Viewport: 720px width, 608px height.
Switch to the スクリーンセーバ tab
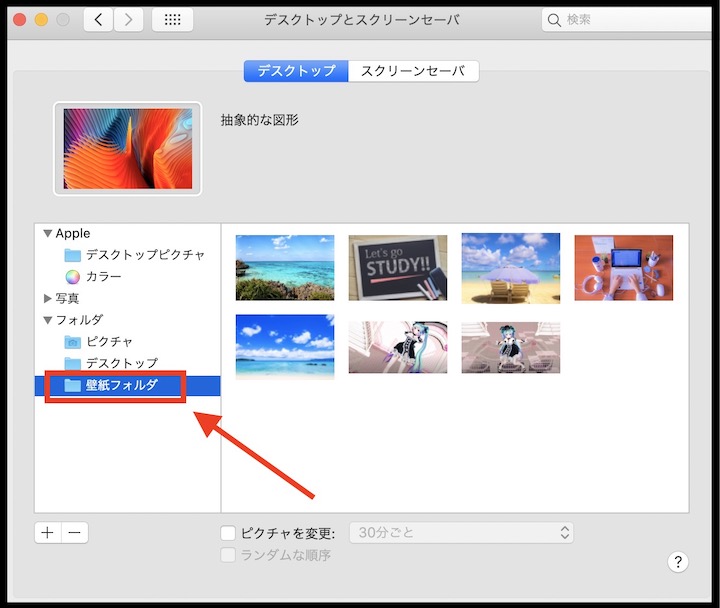coord(413,71)
